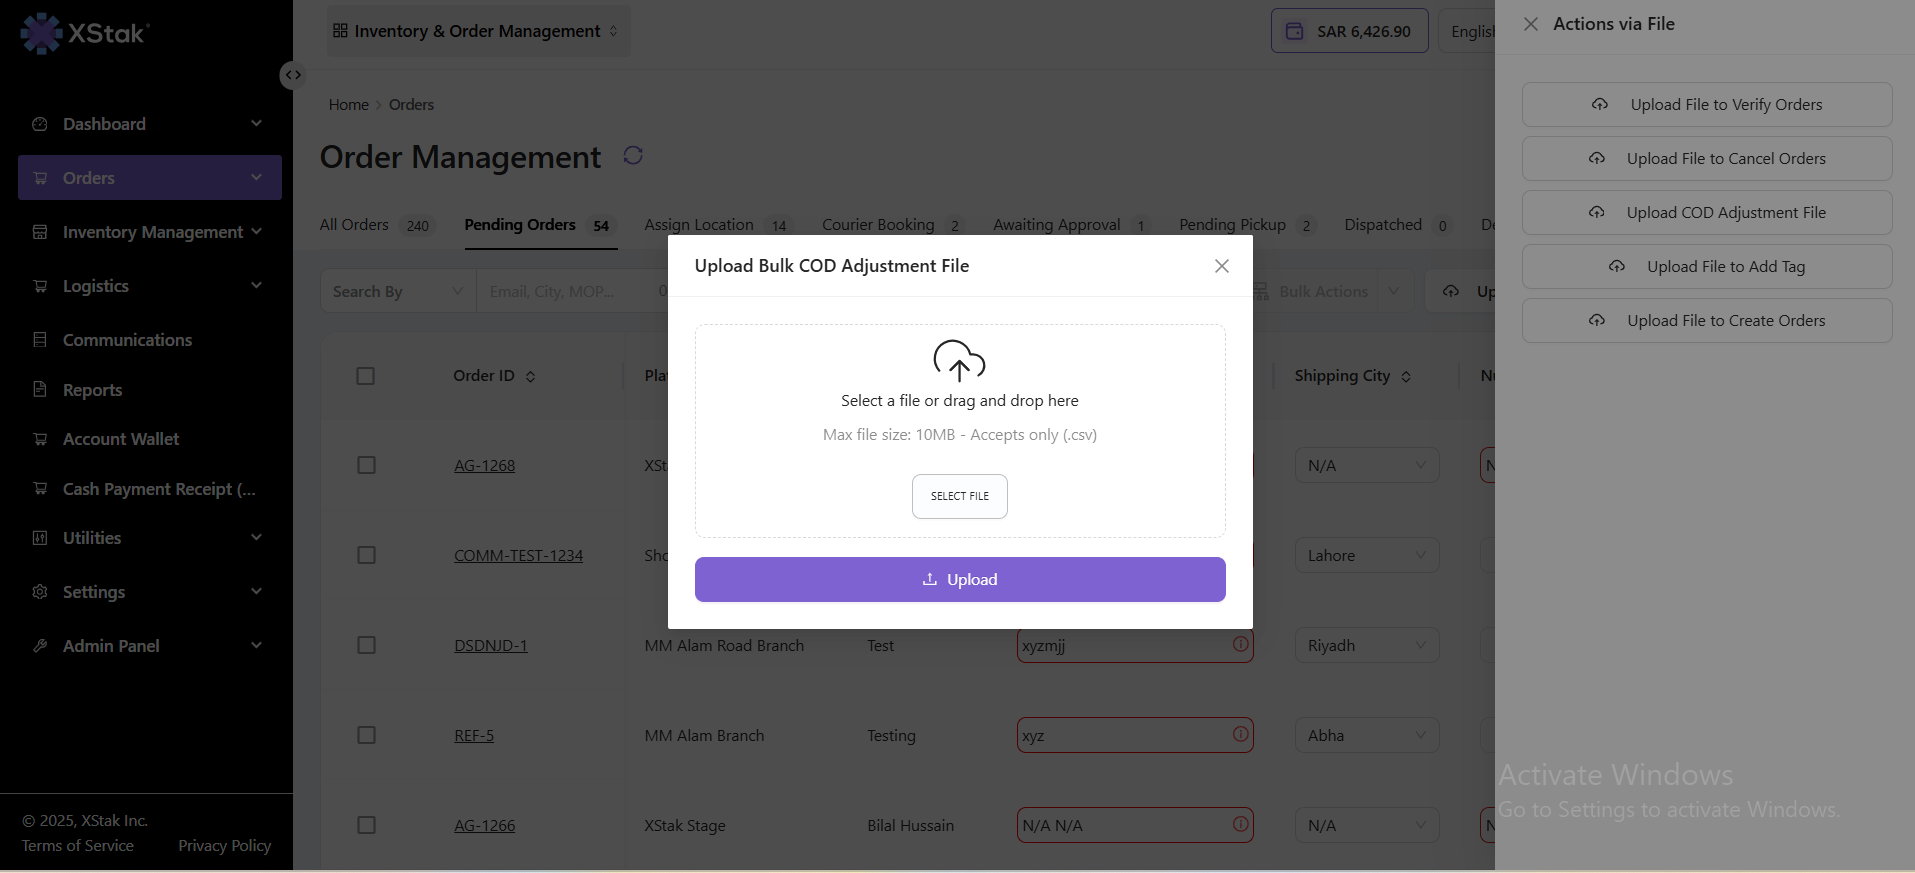1915x873 pixels.
Task: Check the box for order AG-1268
Action: point(366,466)
